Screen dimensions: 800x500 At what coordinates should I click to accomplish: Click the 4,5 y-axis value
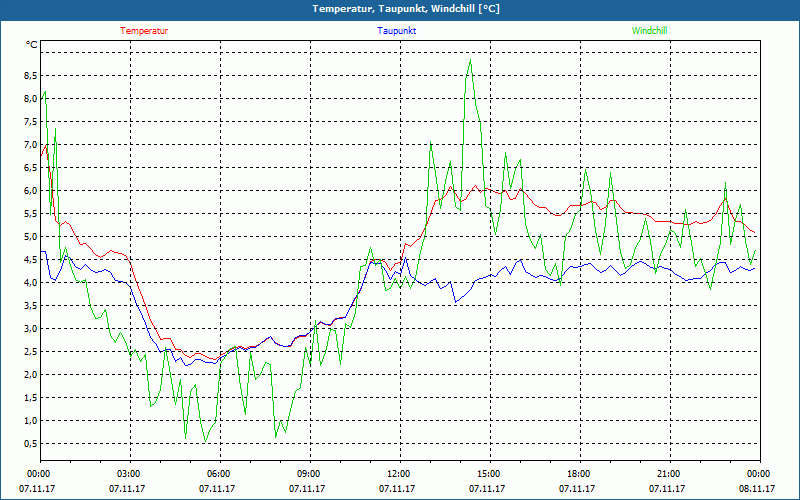click(x=31, y=259)
